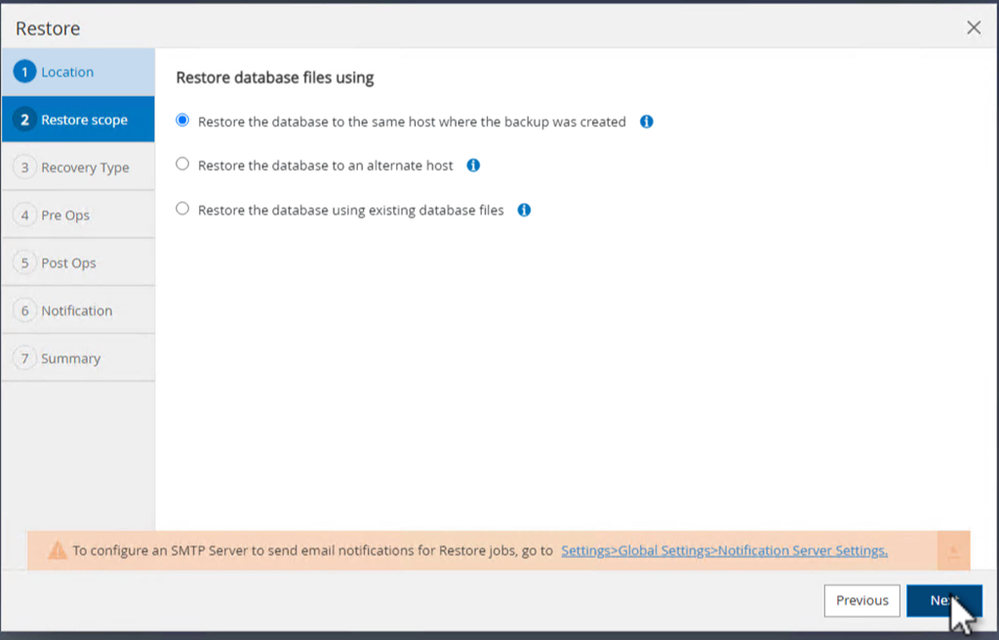This screenshot has width=999, height=640.
Task: Click the step 4 Pre Ops number badge
Action: tap(26, 215)
